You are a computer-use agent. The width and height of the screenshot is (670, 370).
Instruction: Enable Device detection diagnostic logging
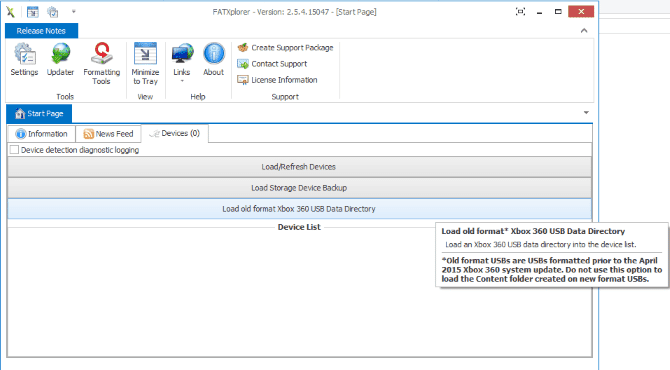[x=15, y=150]
